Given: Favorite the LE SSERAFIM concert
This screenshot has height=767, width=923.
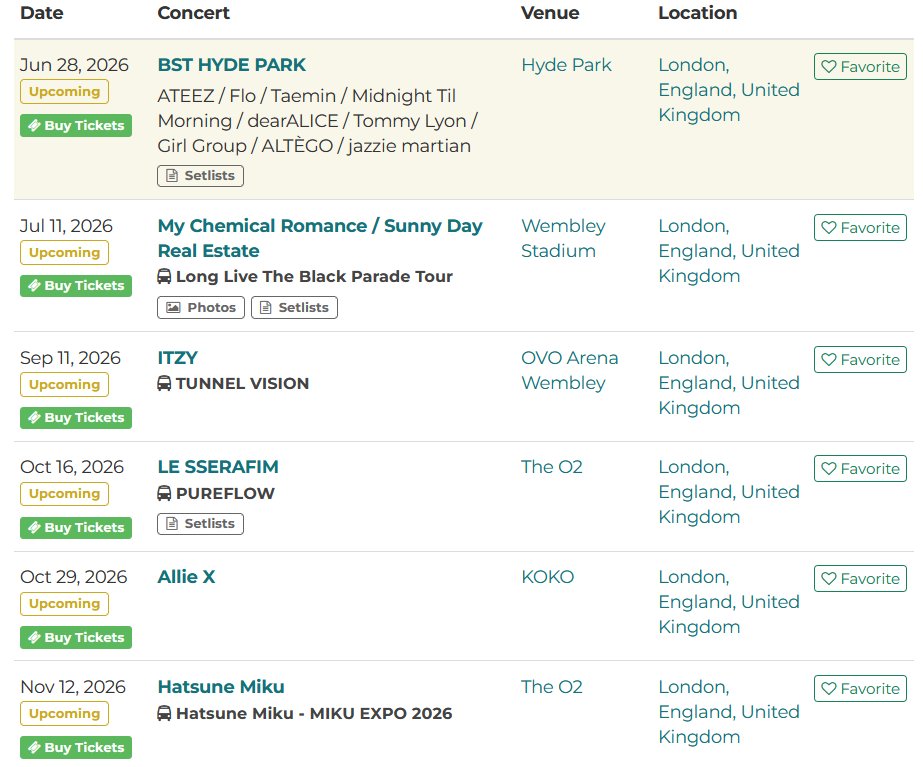Looking at the screenshot, I should pyautogui.click(x=860, y=468).
